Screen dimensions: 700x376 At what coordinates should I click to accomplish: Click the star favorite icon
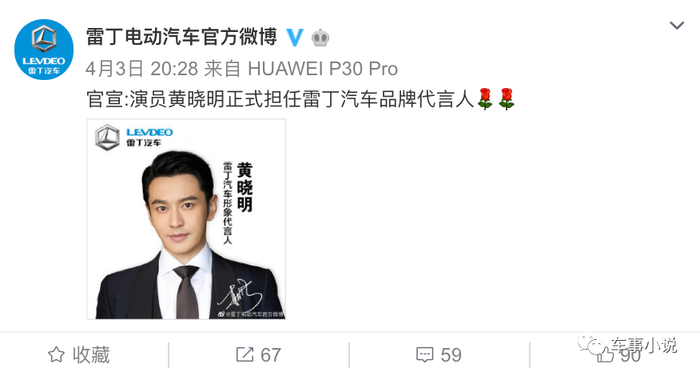pos(56,355)
